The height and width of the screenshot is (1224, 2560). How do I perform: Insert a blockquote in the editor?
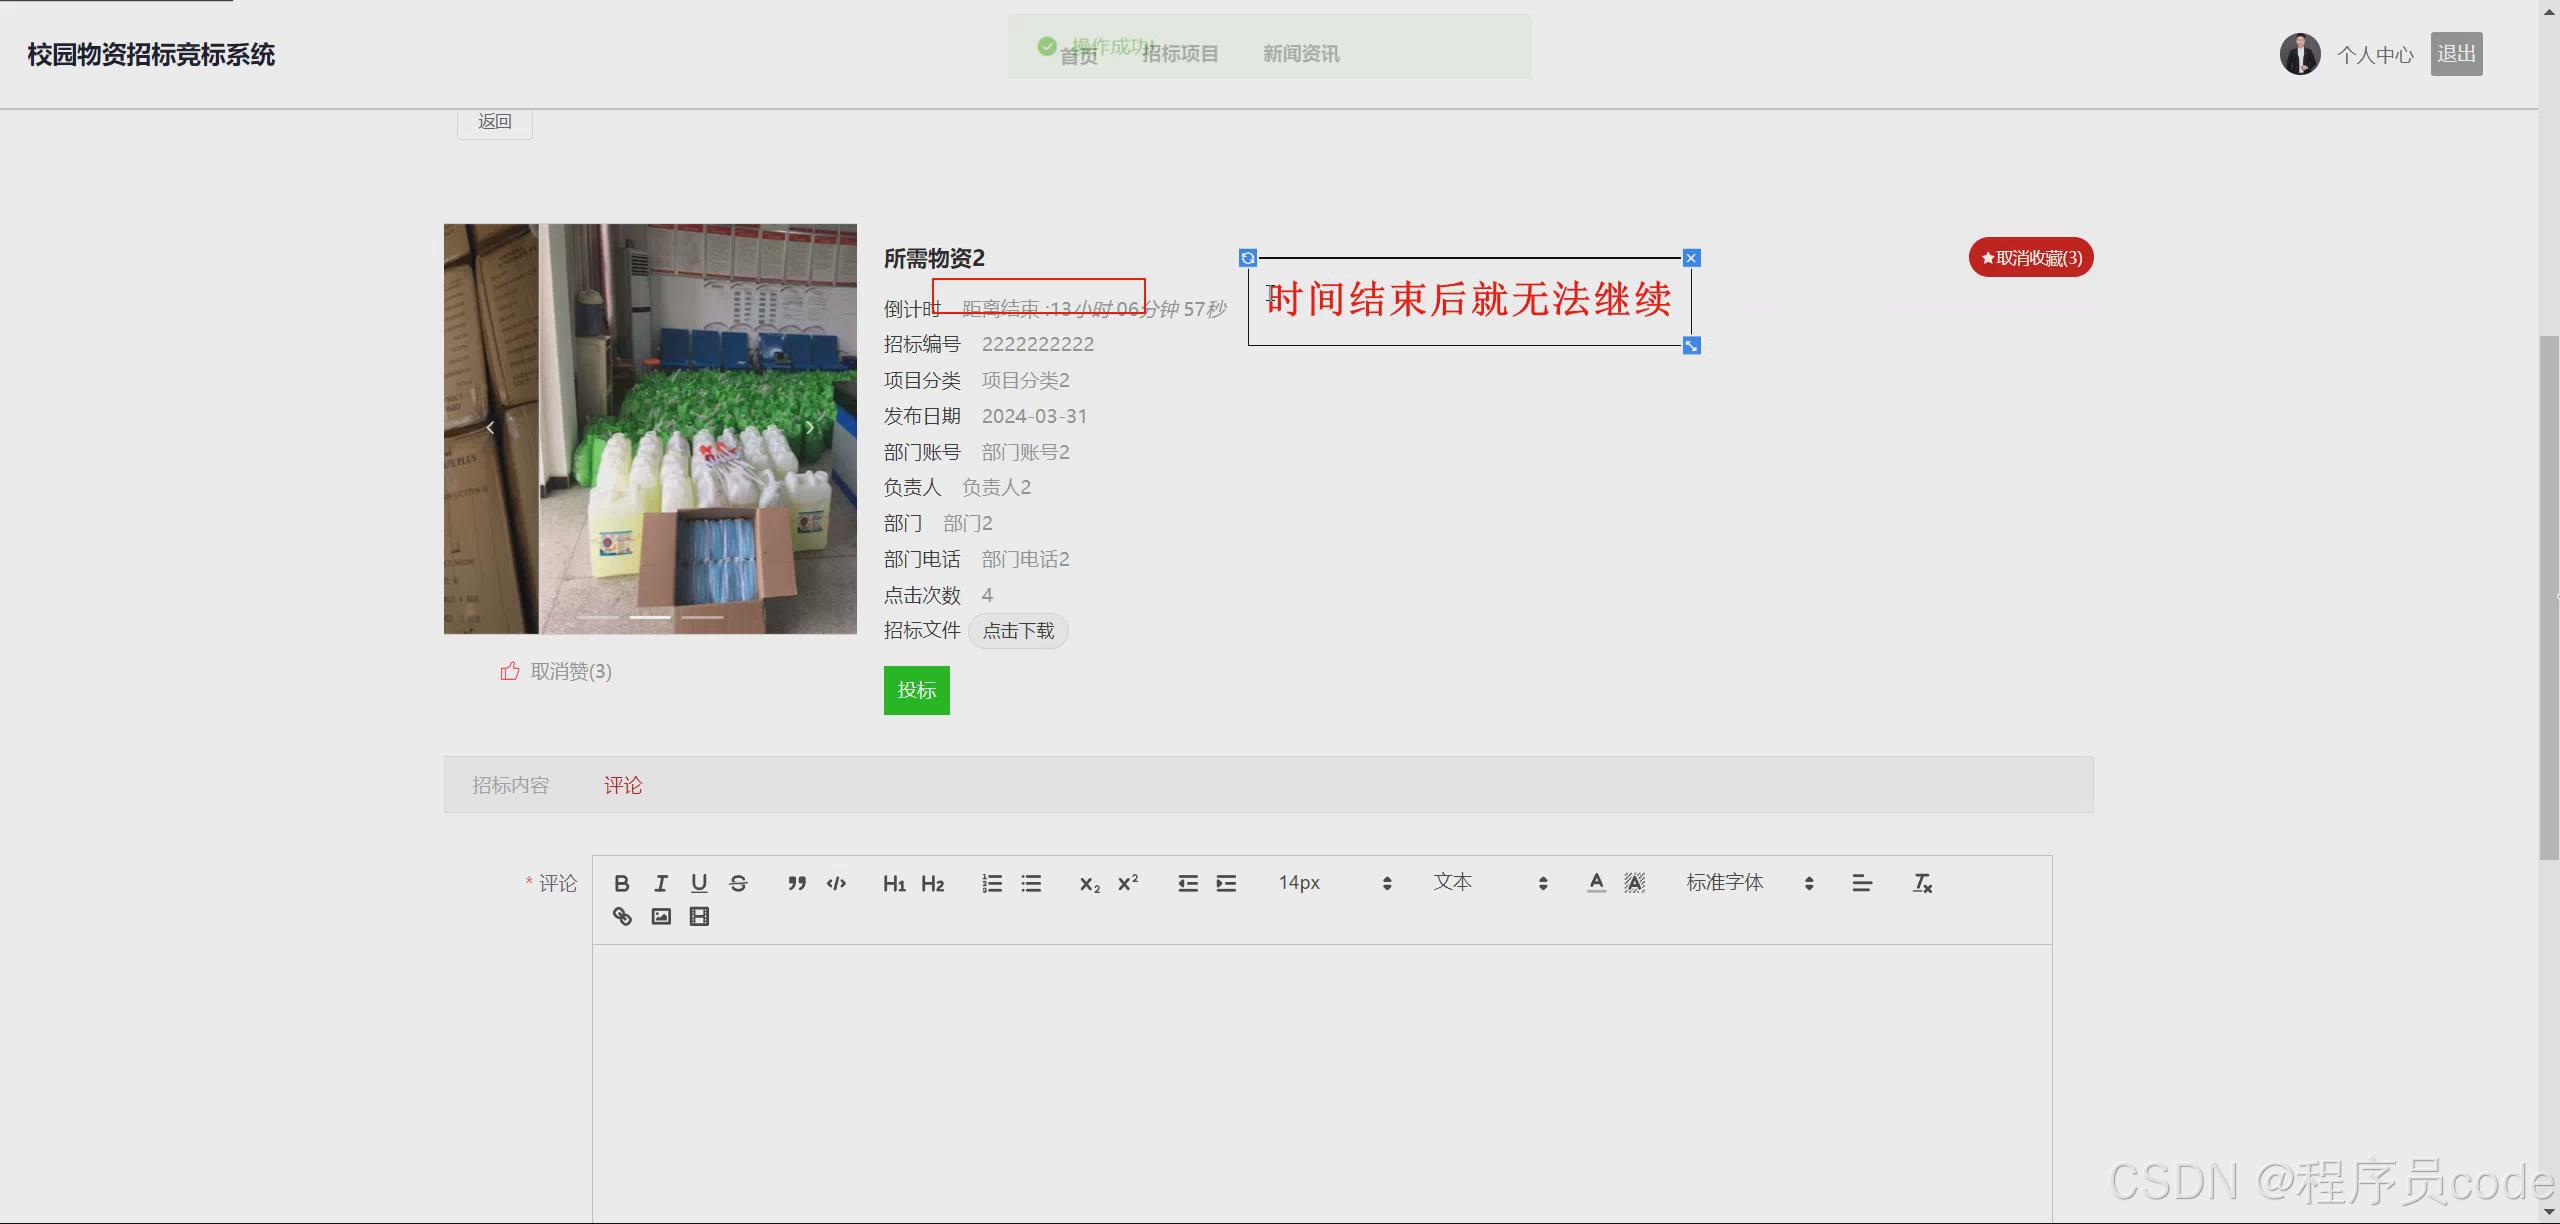(x=796, y=883)
